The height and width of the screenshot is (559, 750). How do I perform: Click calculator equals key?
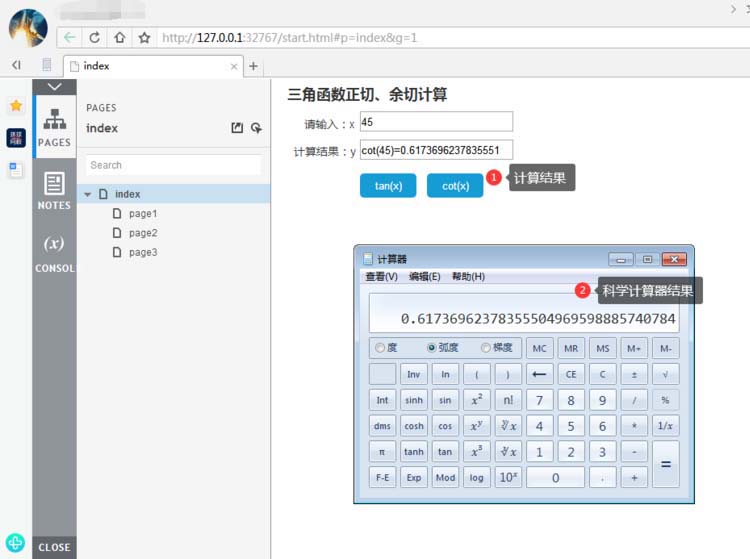[x=665, y=464]
